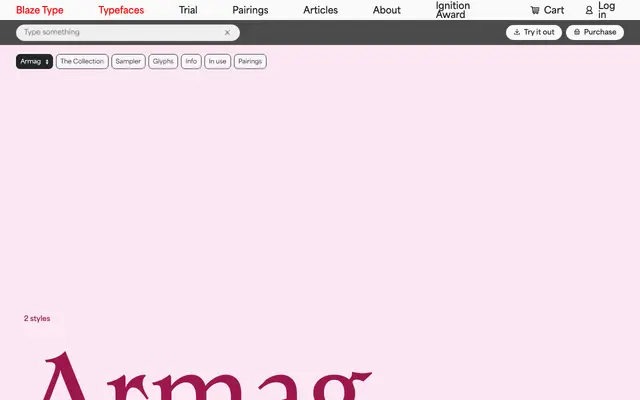Open the Blaze Type home link
This screenshot has width=640, height=400.
(x=40, y=10)
